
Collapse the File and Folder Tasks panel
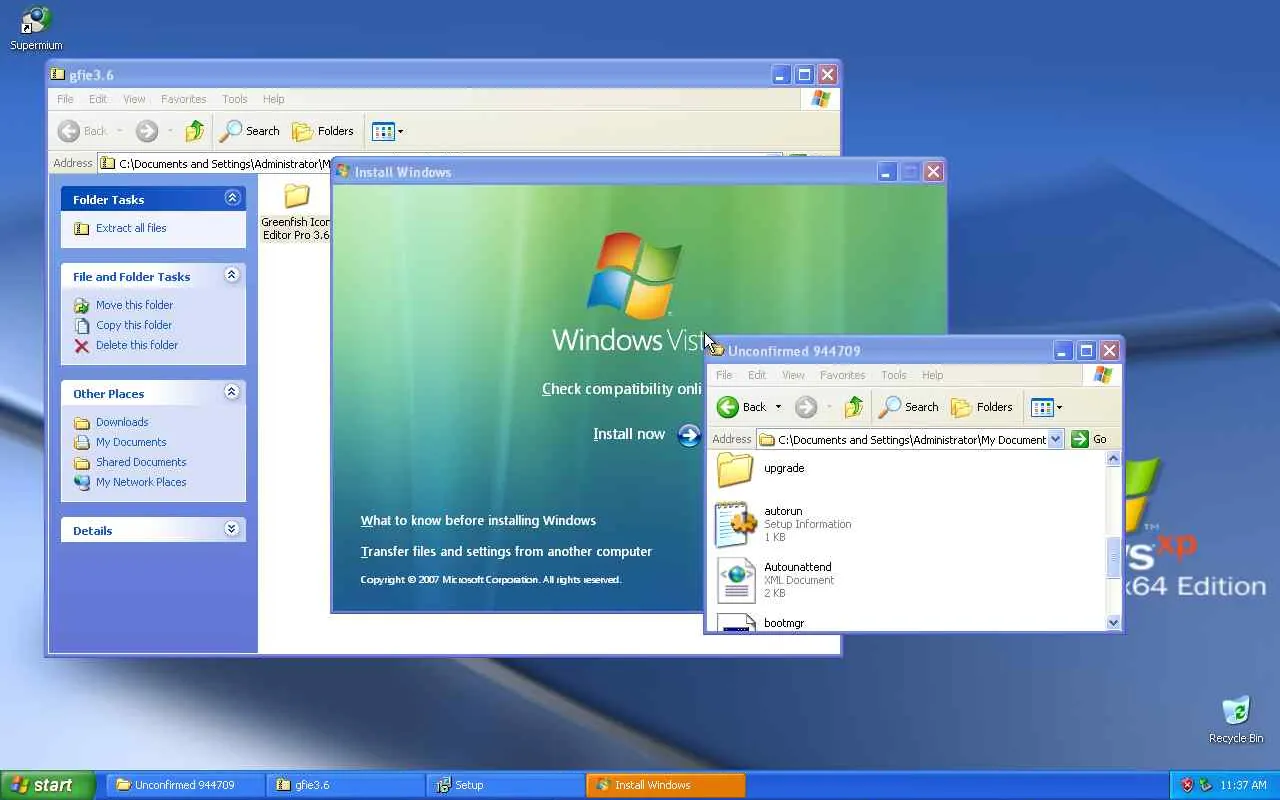[x=232, y=275]
